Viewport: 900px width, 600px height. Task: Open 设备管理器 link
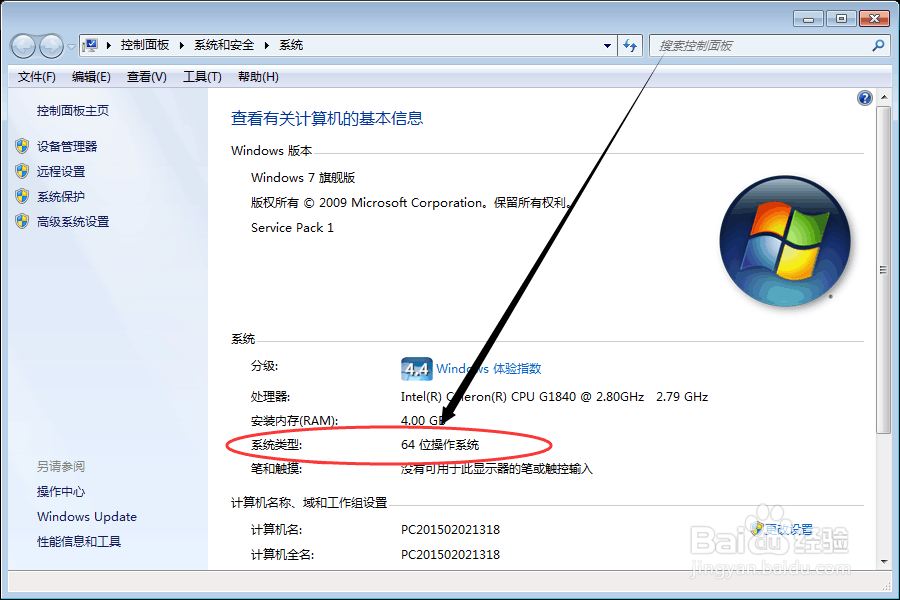67,146
